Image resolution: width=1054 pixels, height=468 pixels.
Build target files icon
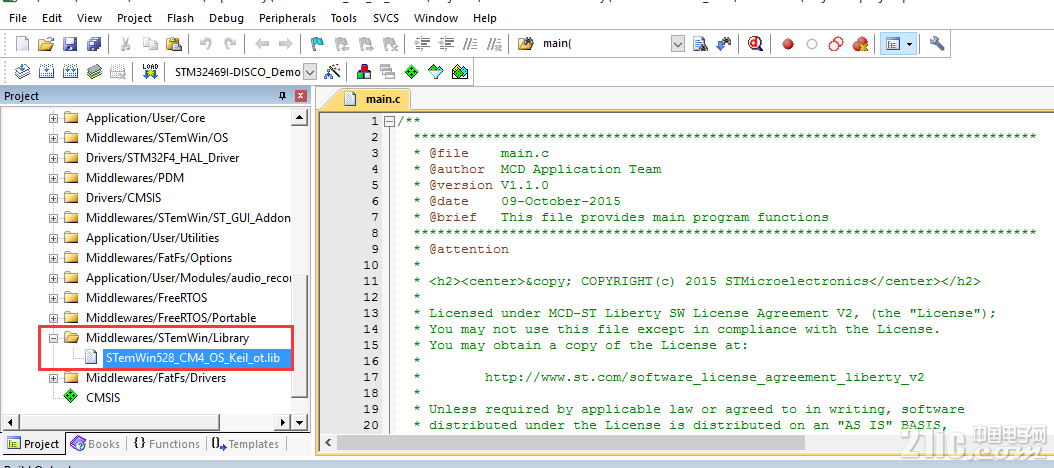(x=46, y=71)
